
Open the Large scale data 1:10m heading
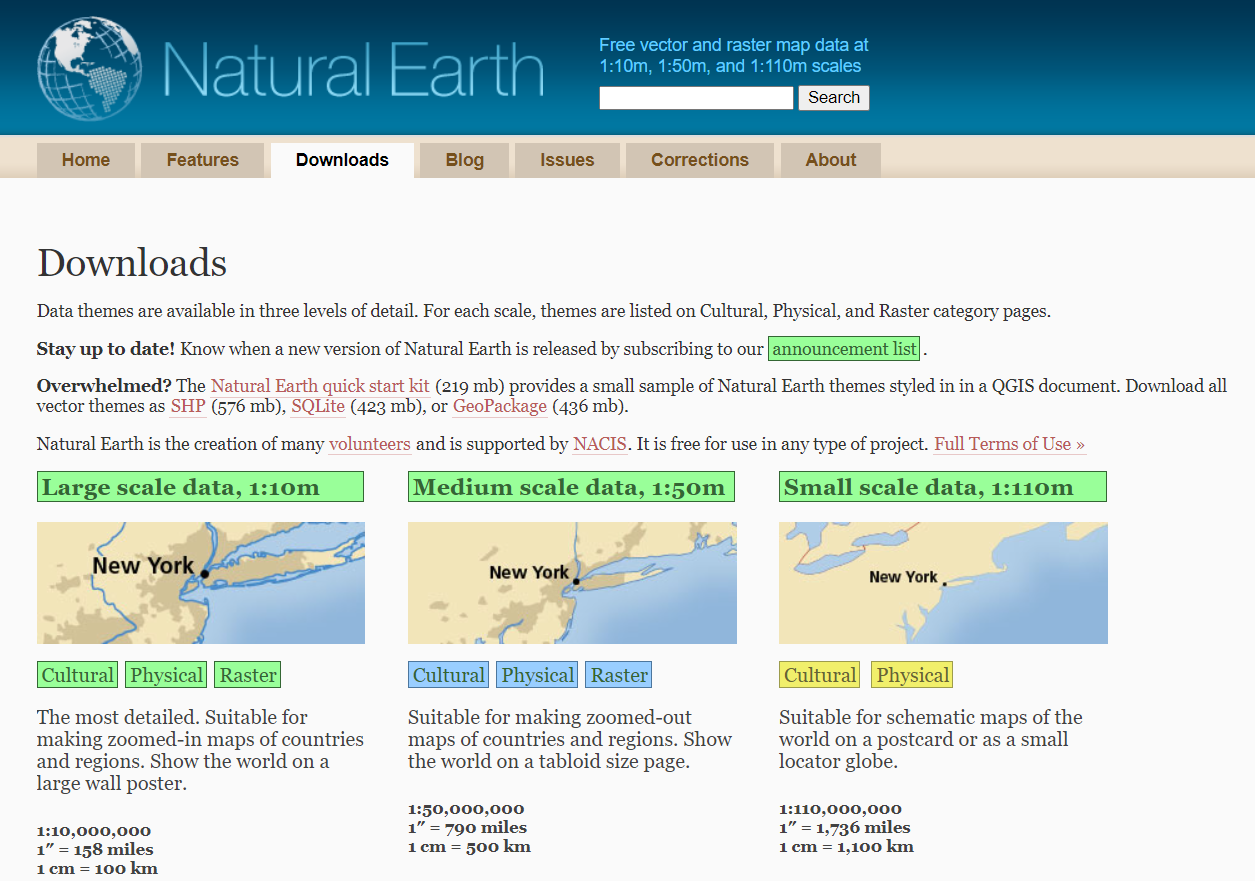(200, 488)
